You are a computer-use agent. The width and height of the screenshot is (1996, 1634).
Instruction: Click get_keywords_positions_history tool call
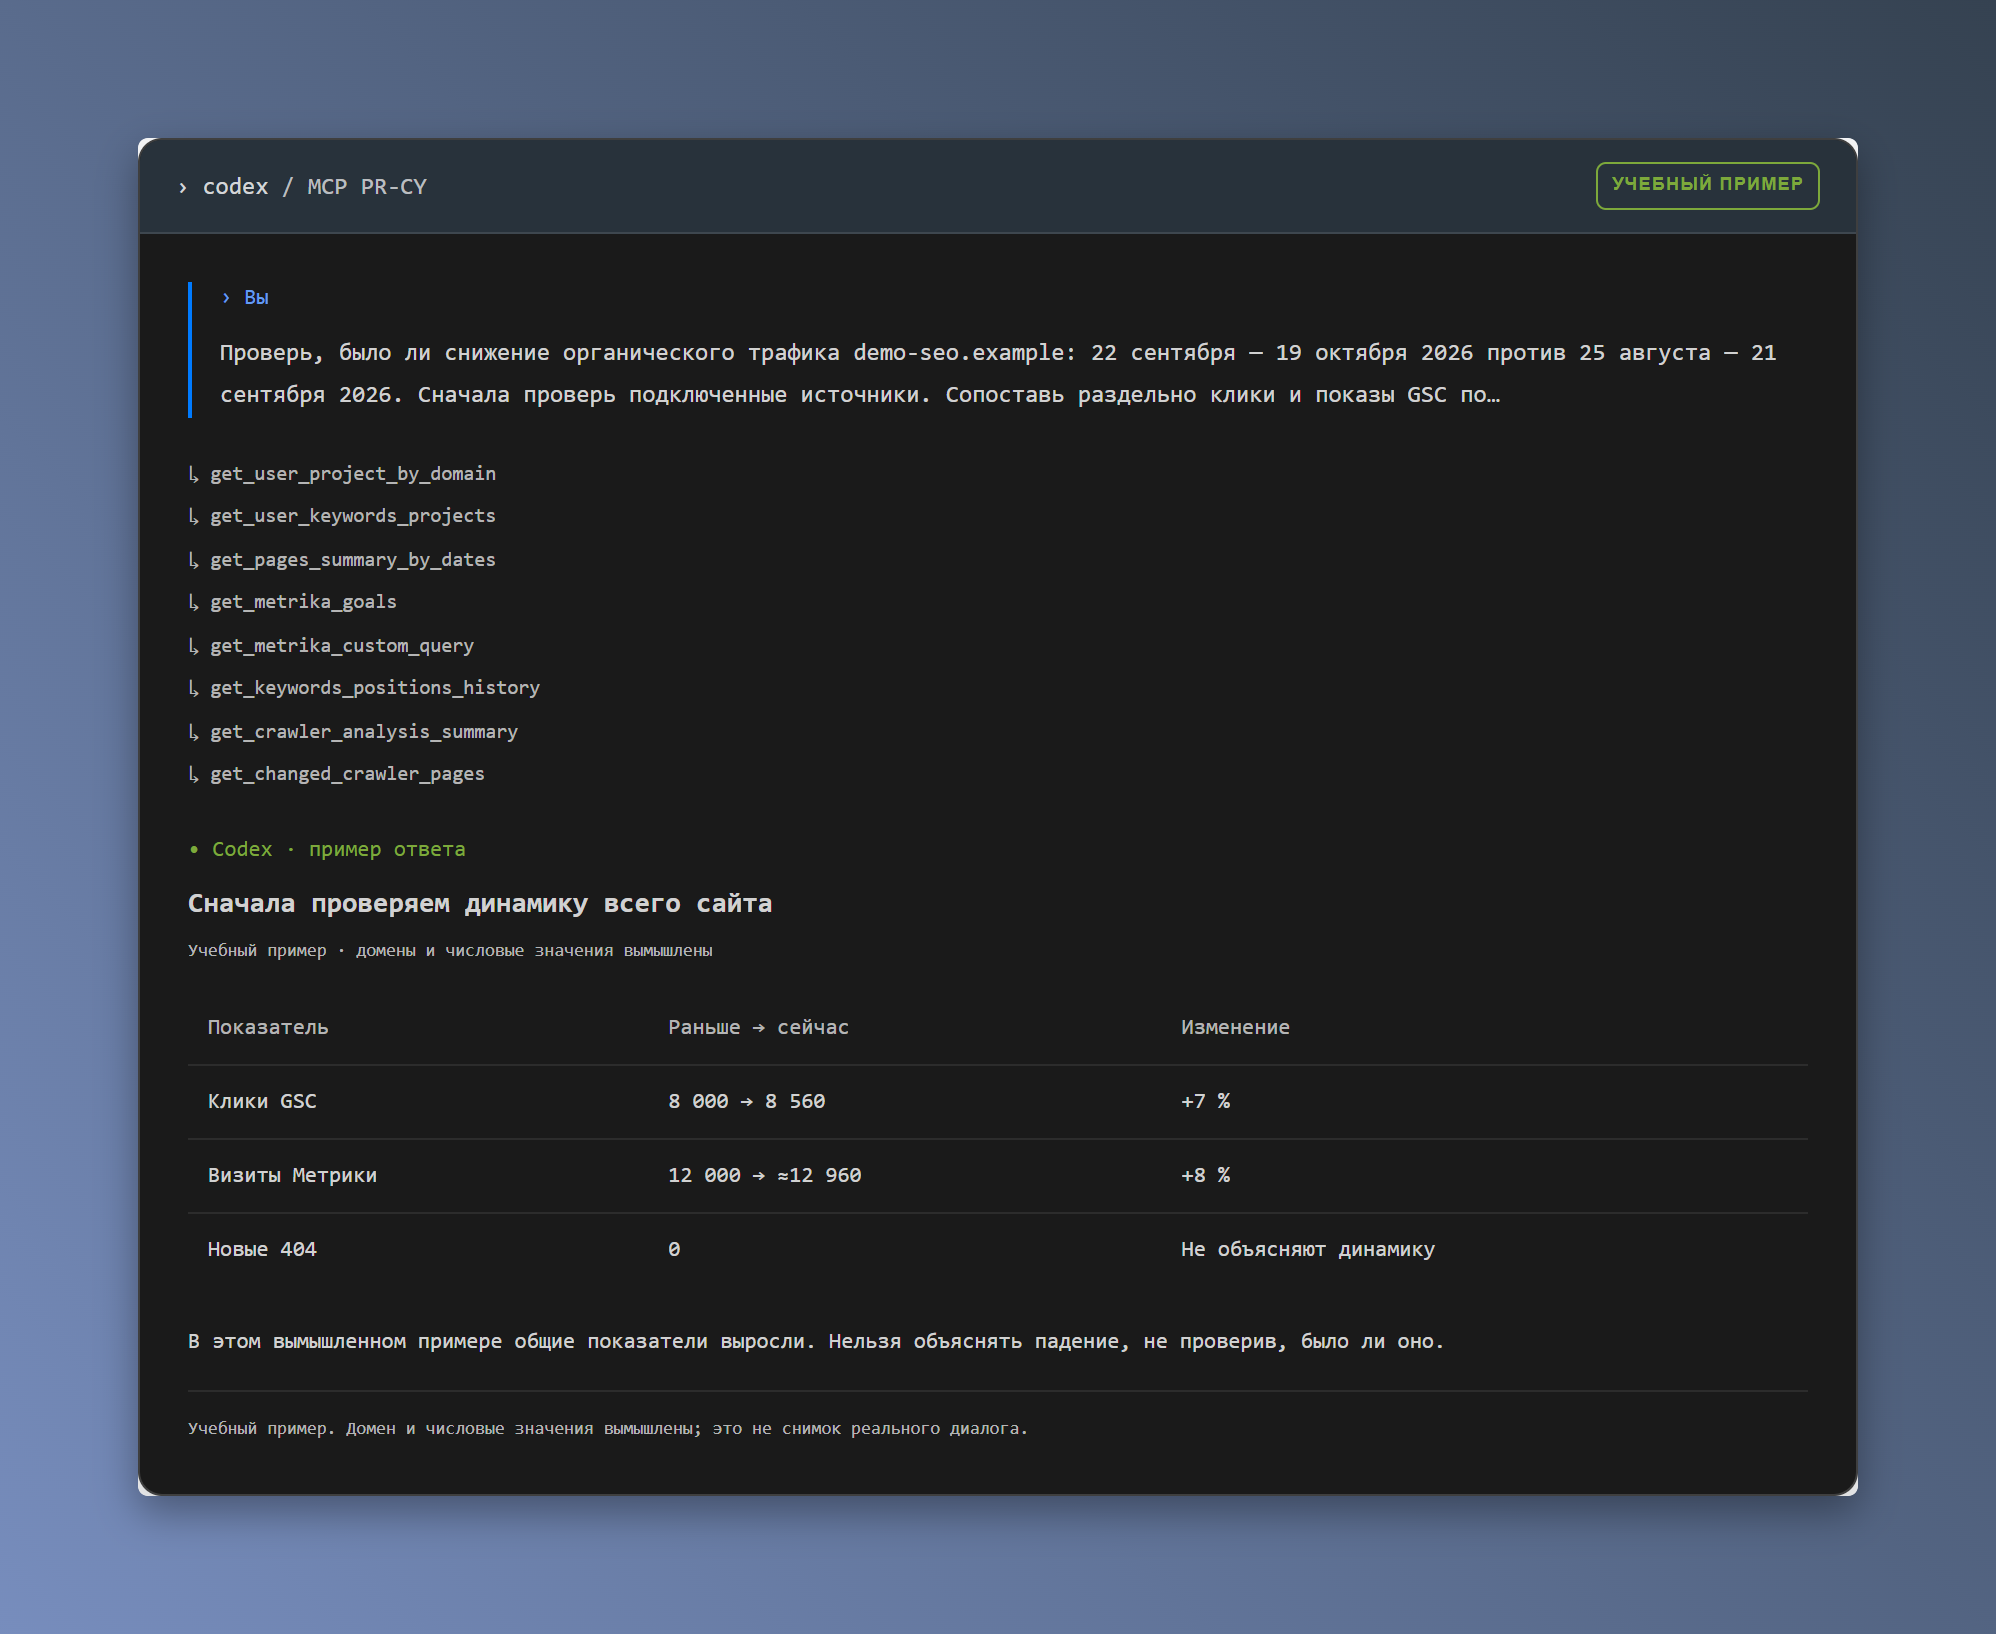[x=375, y=687]
